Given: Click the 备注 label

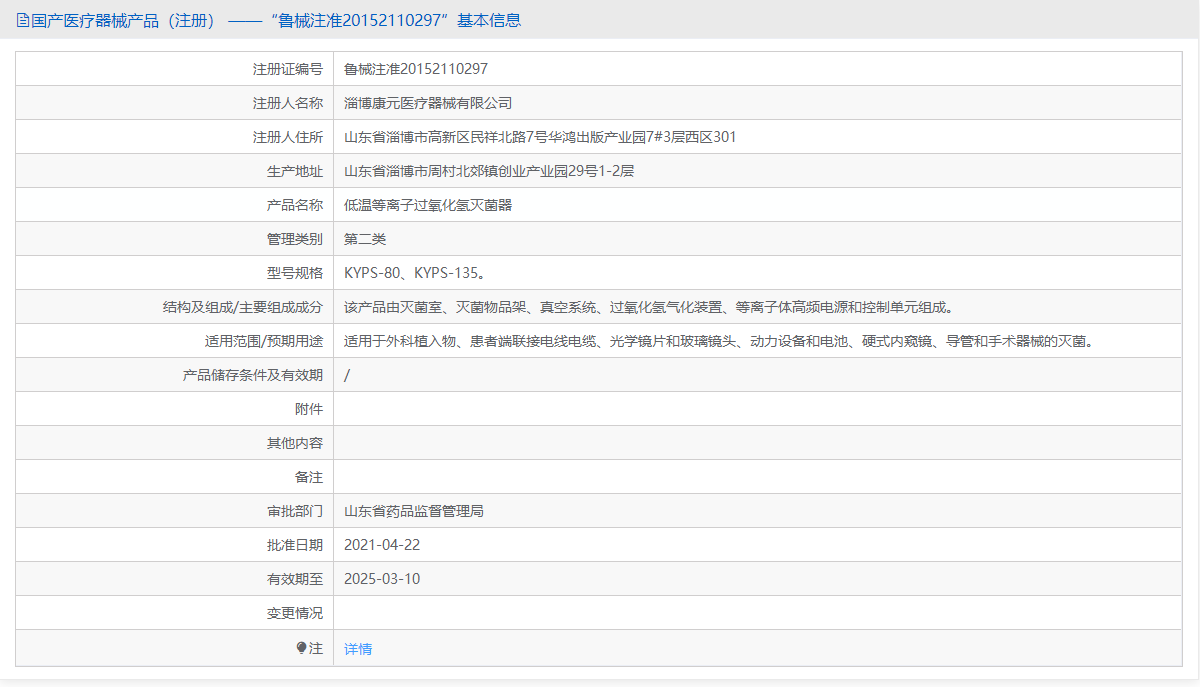Looking at the screenshot, I should click(x=309, y=477).
